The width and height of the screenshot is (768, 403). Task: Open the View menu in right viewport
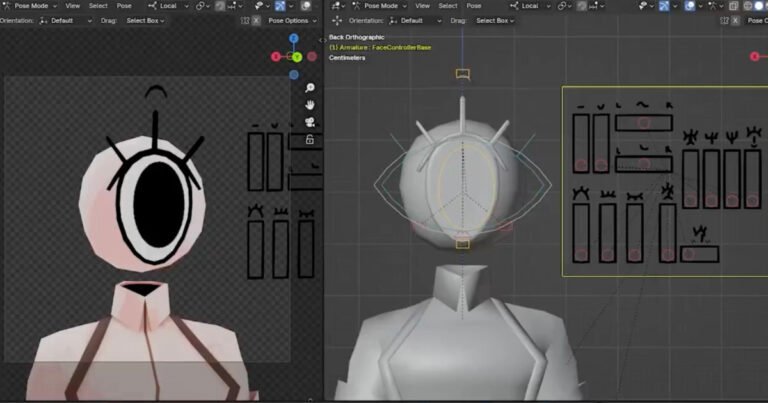point(422,6)
